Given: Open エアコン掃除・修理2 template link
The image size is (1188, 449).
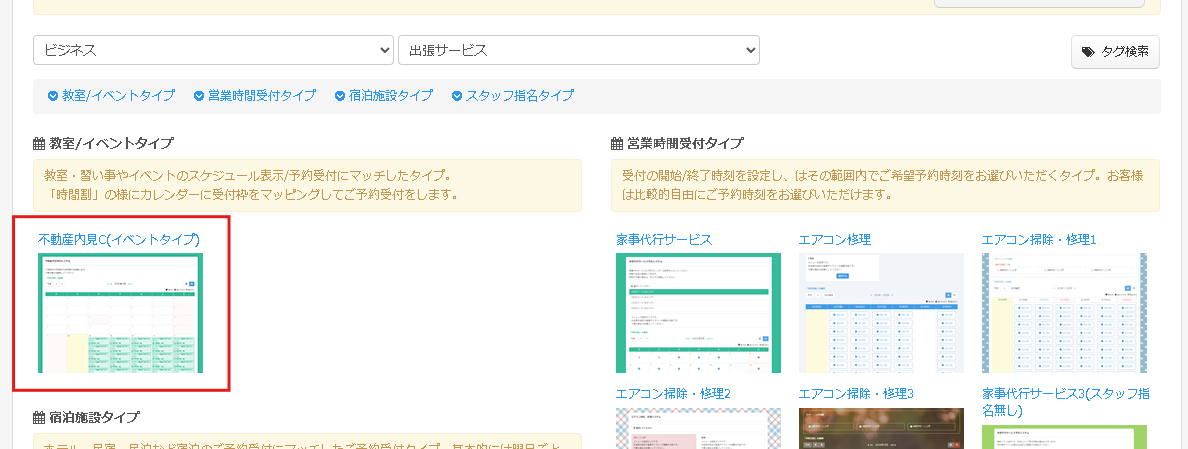Looking at the screenshot, I should coord(674,394).
